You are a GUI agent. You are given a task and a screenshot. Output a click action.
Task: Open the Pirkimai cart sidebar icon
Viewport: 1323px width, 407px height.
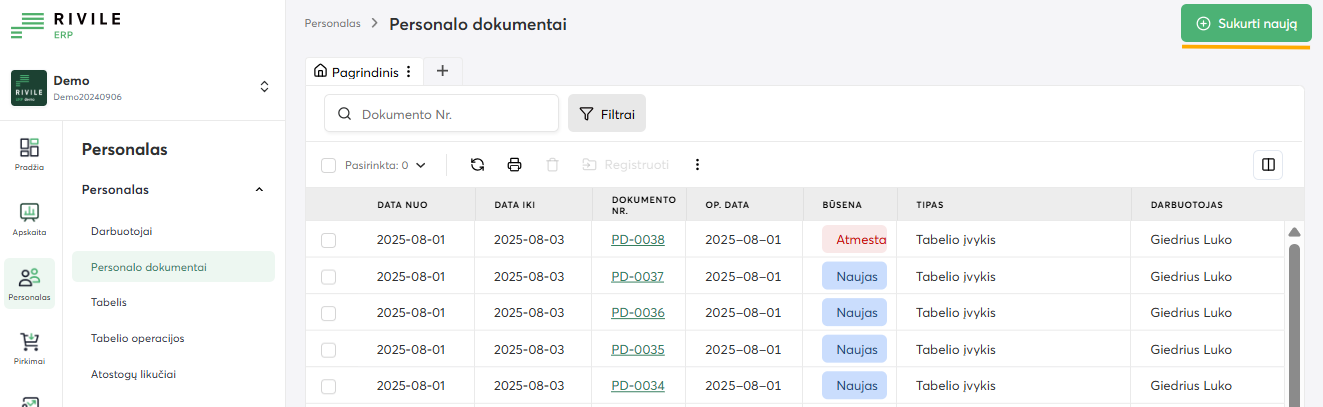tap(29, 348)
